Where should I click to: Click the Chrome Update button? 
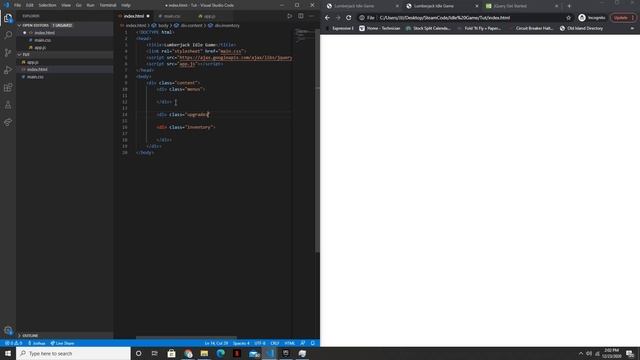click(623, 18)
